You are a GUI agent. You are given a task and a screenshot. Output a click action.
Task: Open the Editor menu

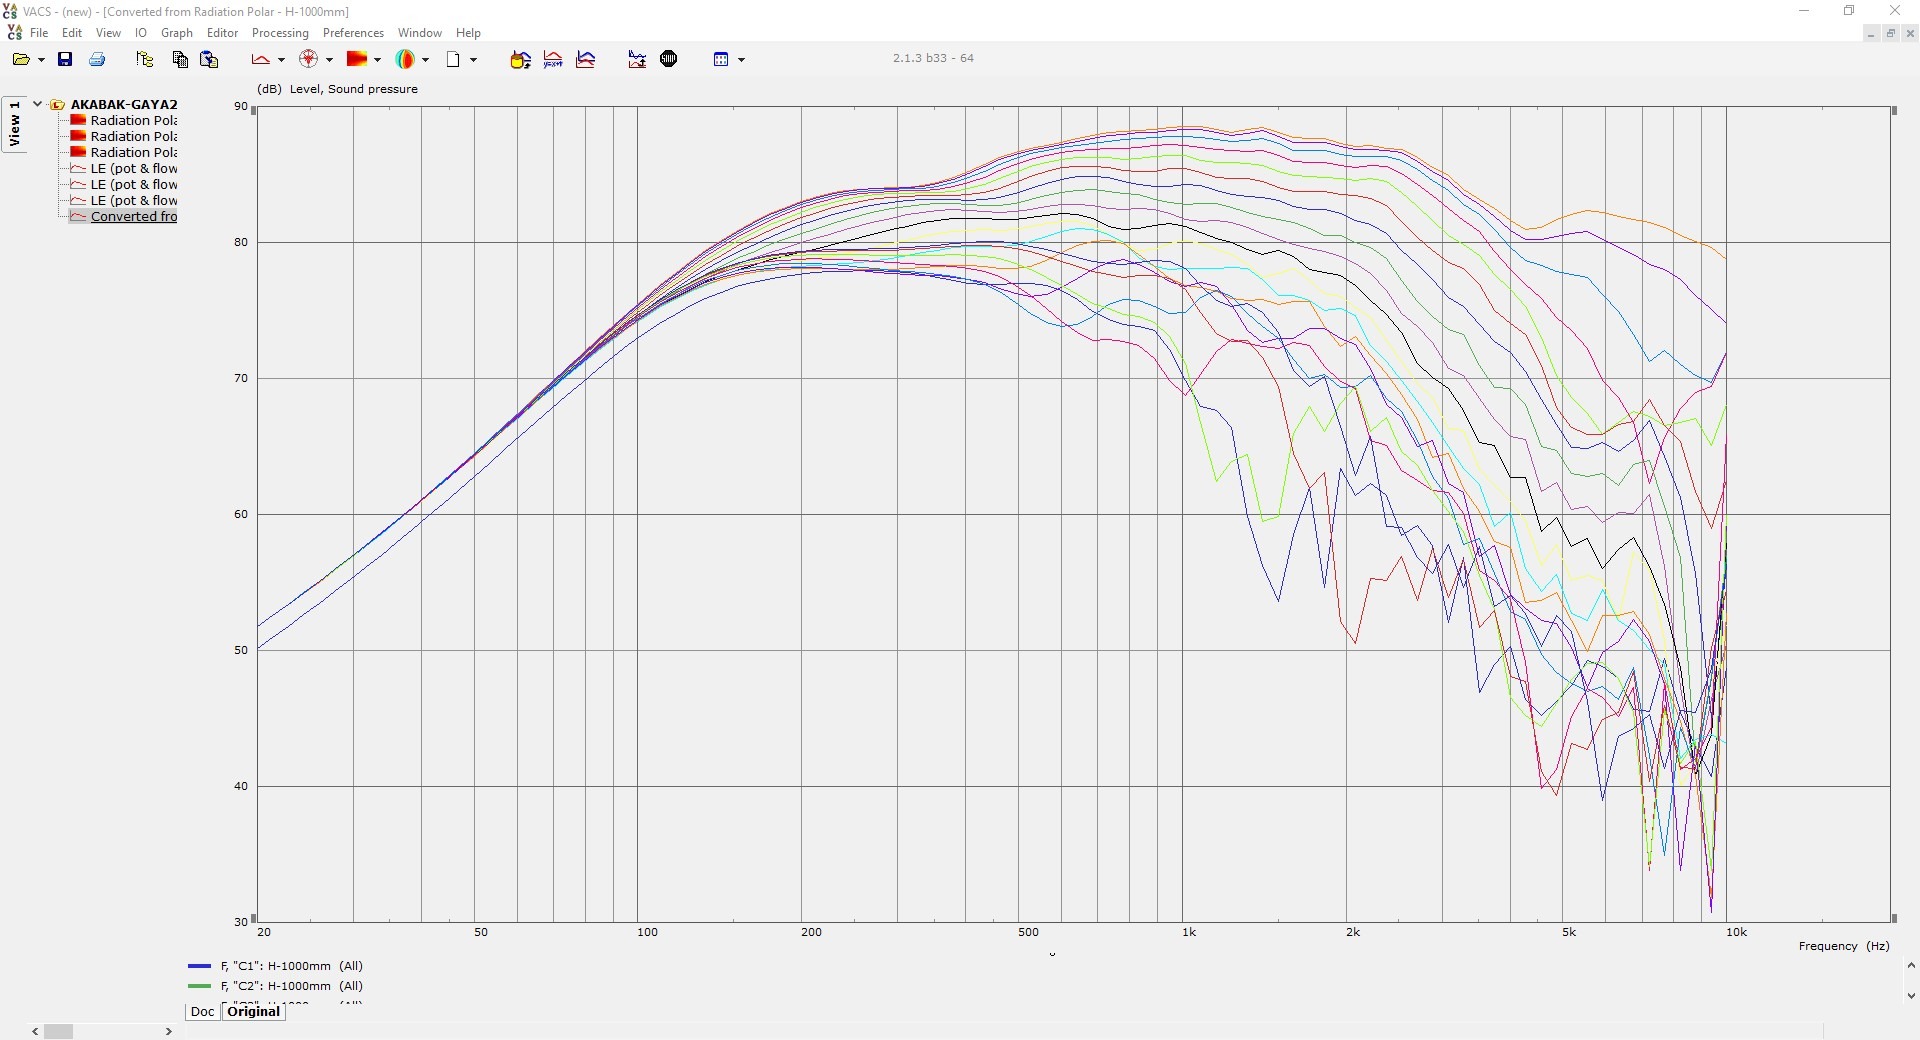(222, 33)
